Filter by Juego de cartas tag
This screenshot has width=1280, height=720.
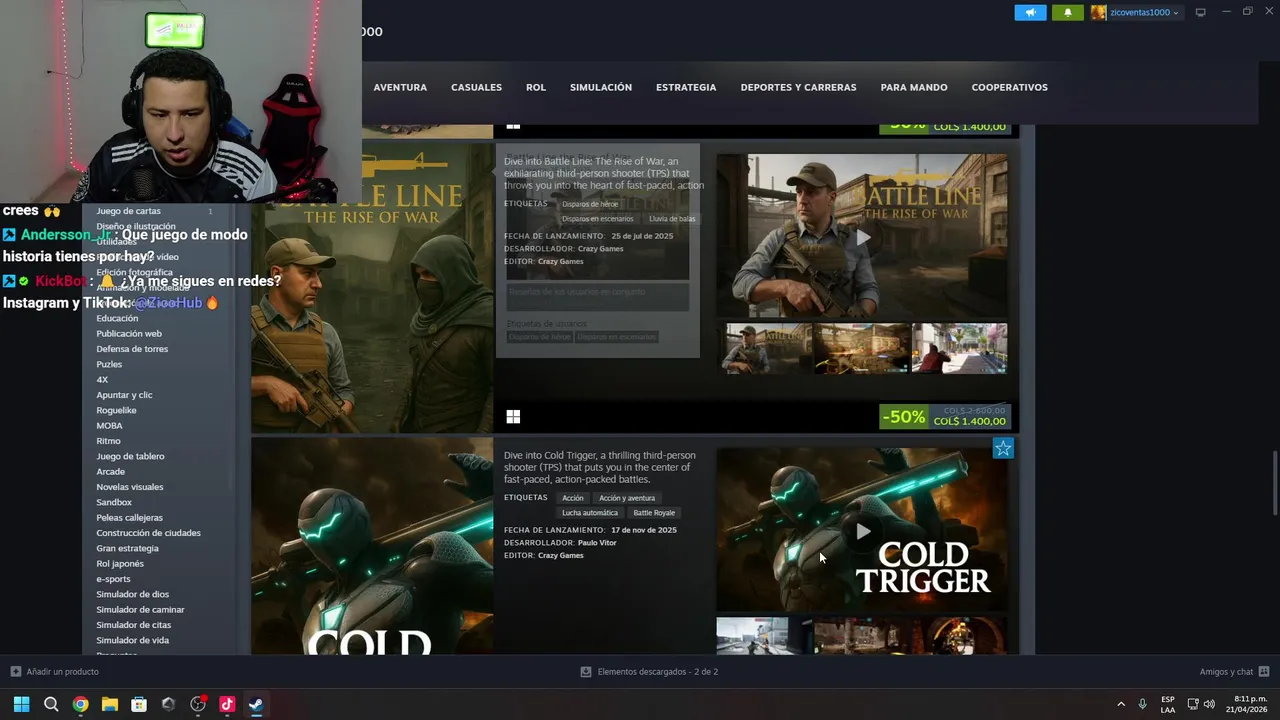coord(128,211)
